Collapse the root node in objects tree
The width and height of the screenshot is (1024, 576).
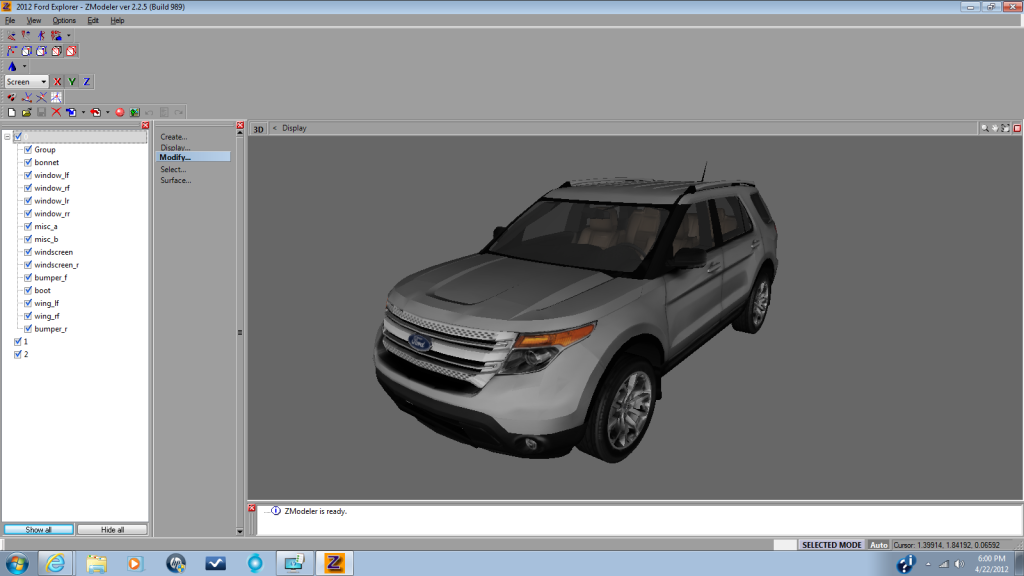[7, 137]
